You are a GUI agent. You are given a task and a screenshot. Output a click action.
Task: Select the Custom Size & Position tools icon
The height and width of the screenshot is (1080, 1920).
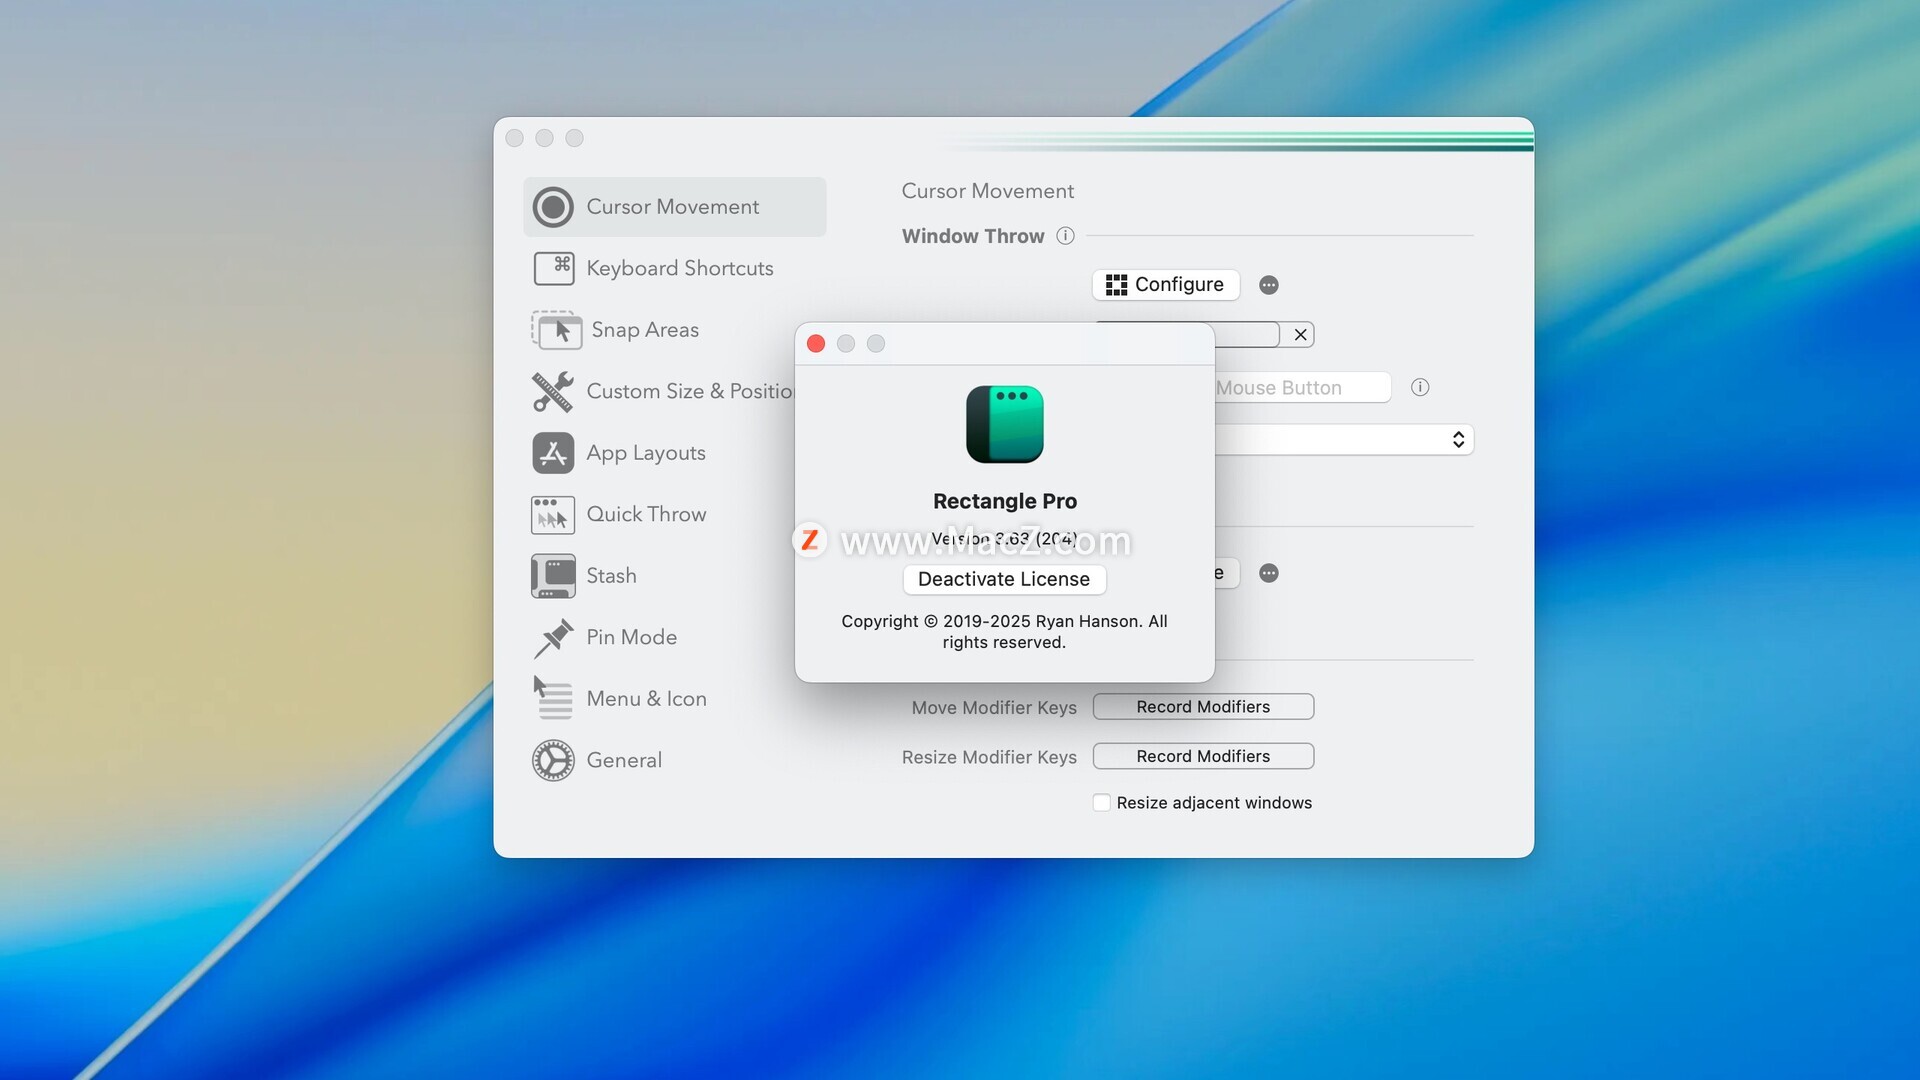click(553, 391)
